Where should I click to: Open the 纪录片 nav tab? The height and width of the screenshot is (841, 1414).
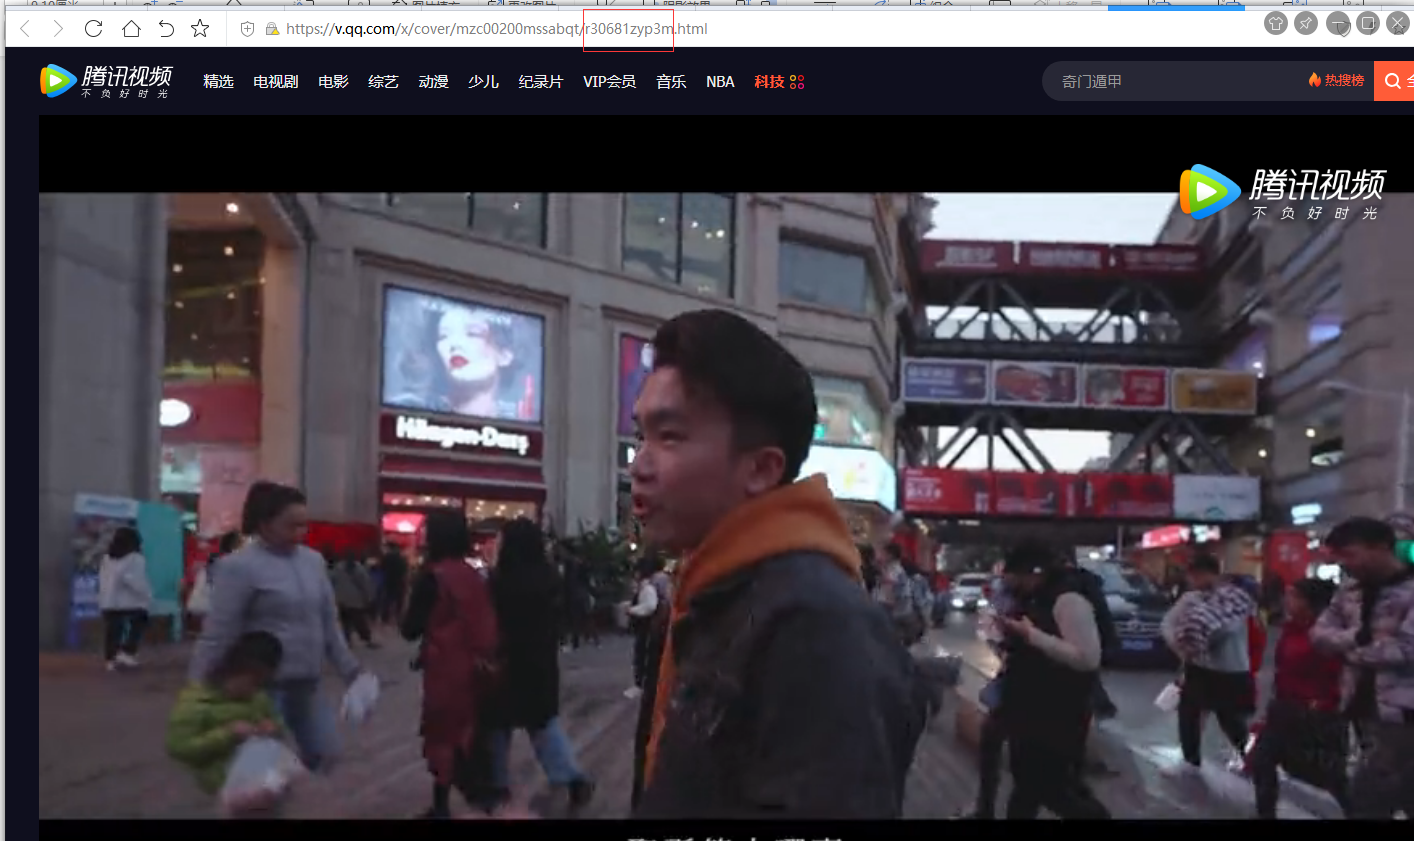click(541, 82)
